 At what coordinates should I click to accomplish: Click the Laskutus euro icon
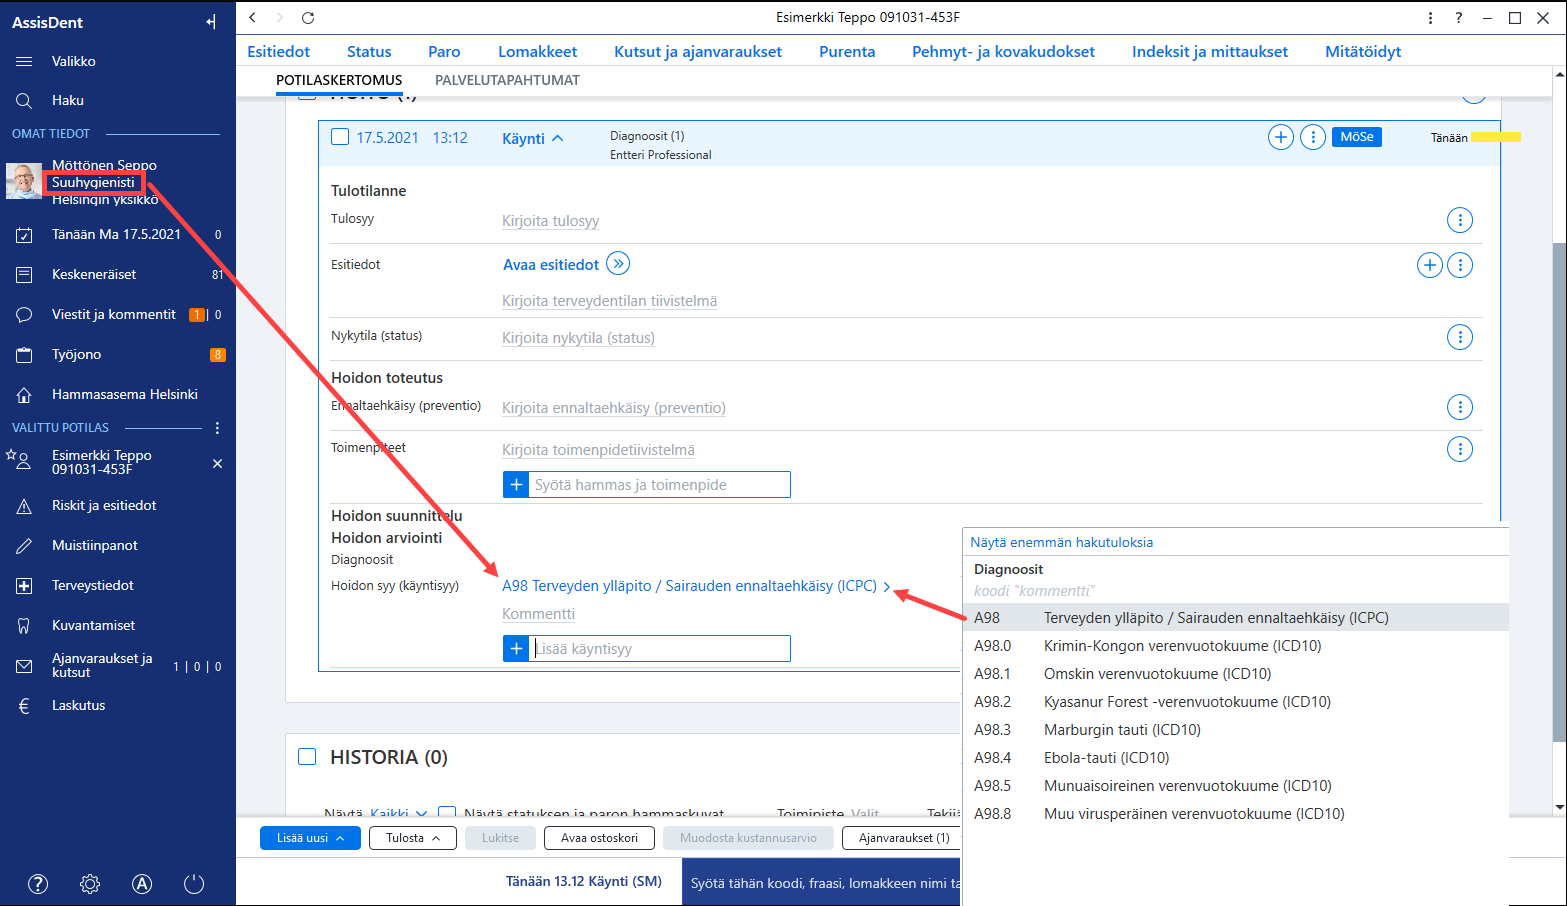[24, 706]
